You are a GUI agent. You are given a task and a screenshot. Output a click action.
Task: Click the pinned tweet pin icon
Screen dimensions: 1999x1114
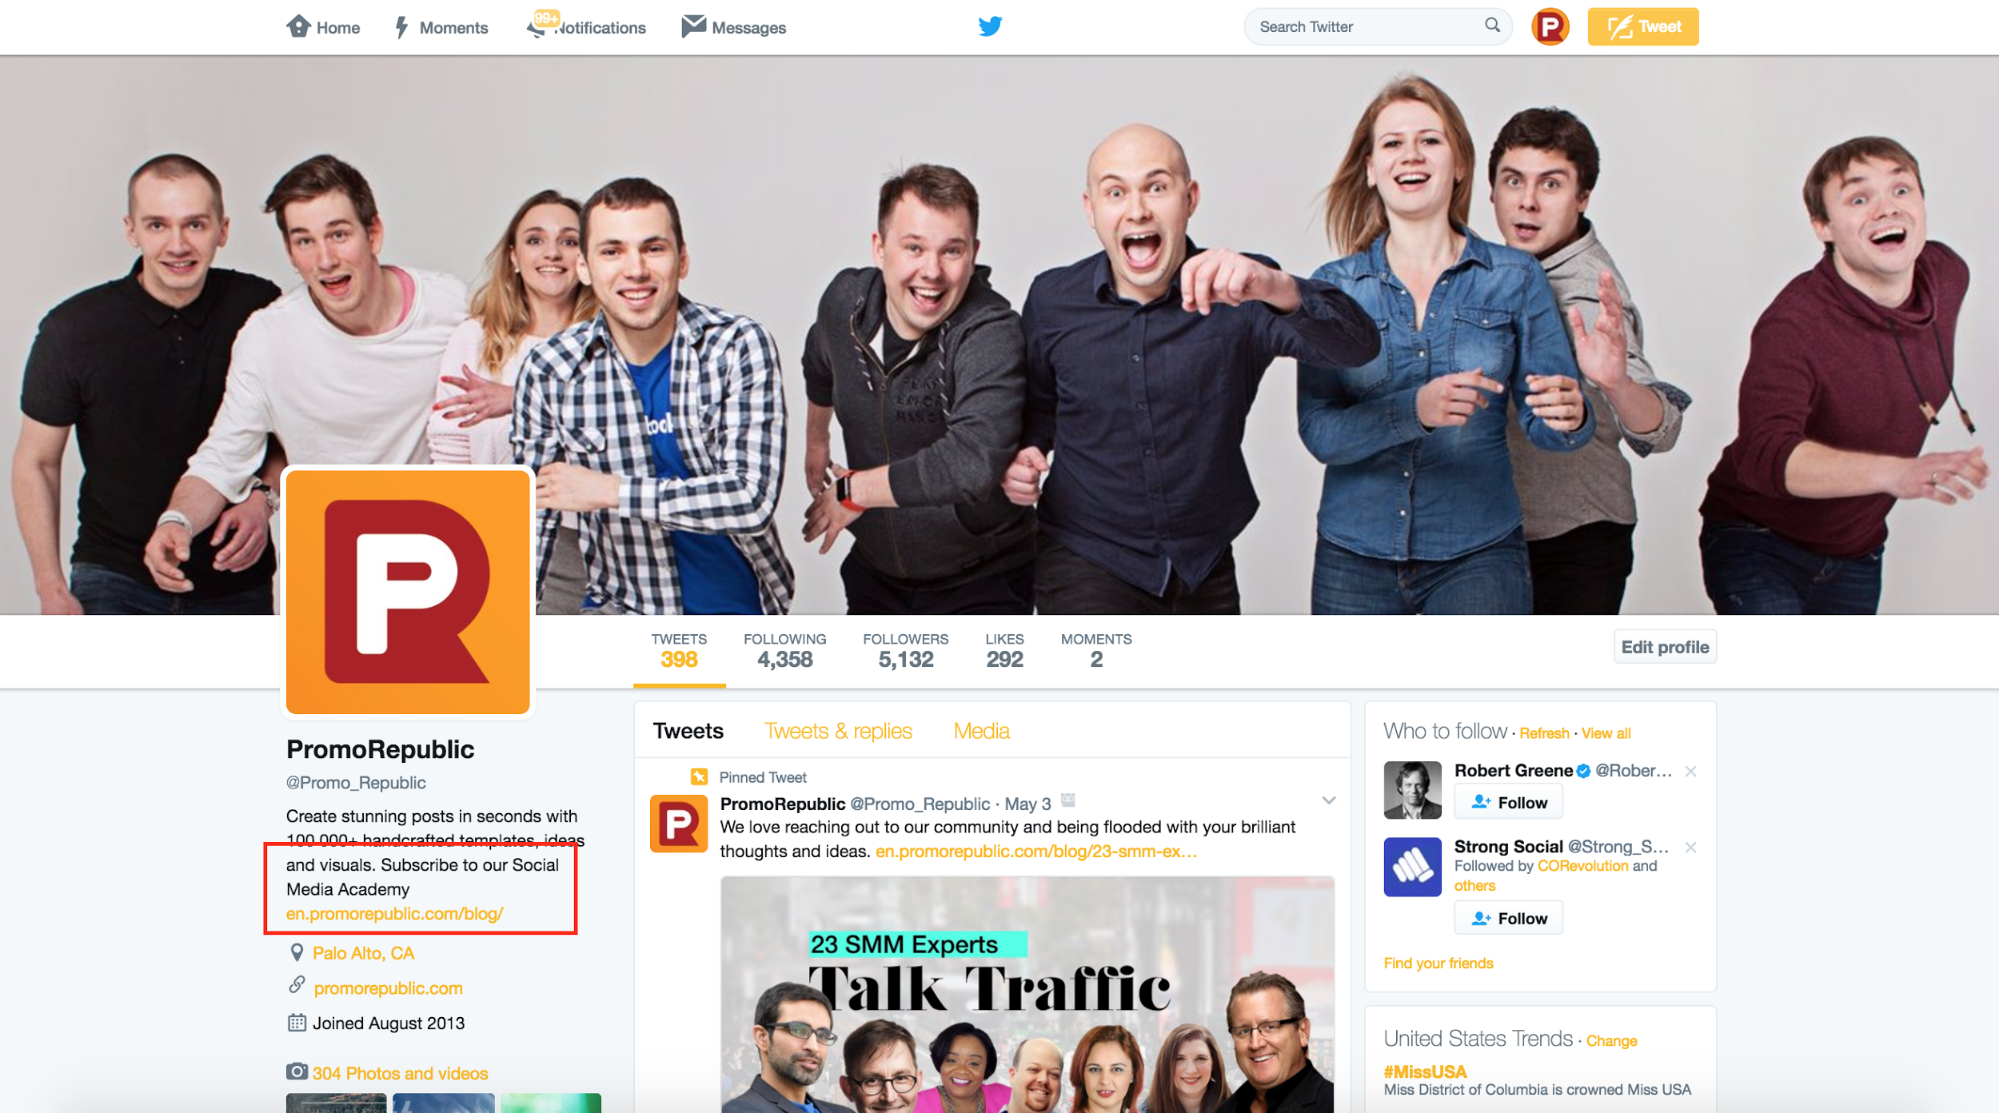pos(699,777)
